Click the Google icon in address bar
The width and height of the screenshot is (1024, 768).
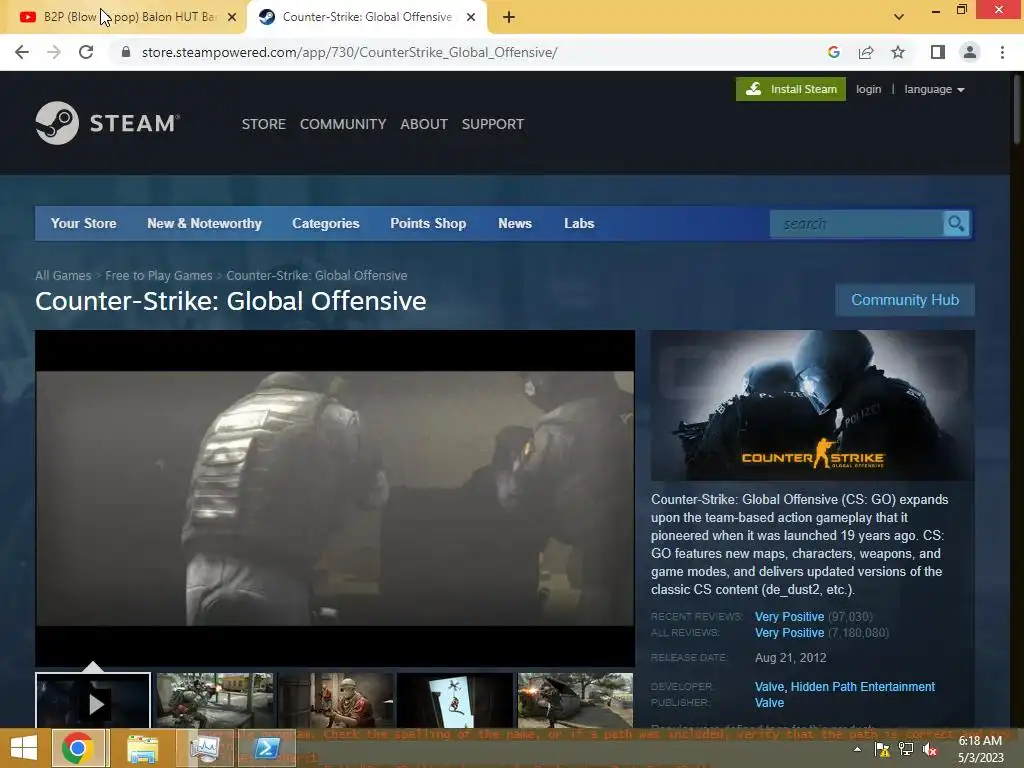(x=833, y=52)
